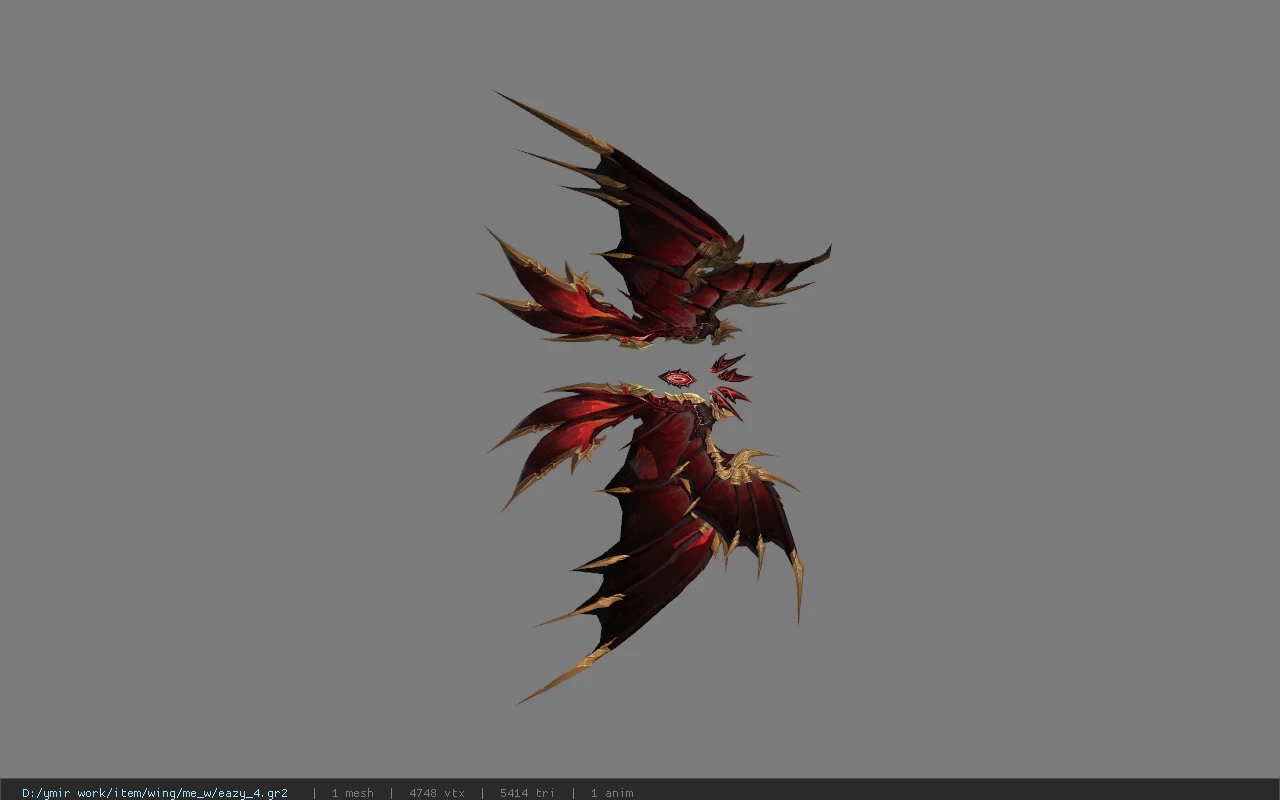Click the '5414 tri' triangle count
The image size is (1280, 800).
click(527, 793)
